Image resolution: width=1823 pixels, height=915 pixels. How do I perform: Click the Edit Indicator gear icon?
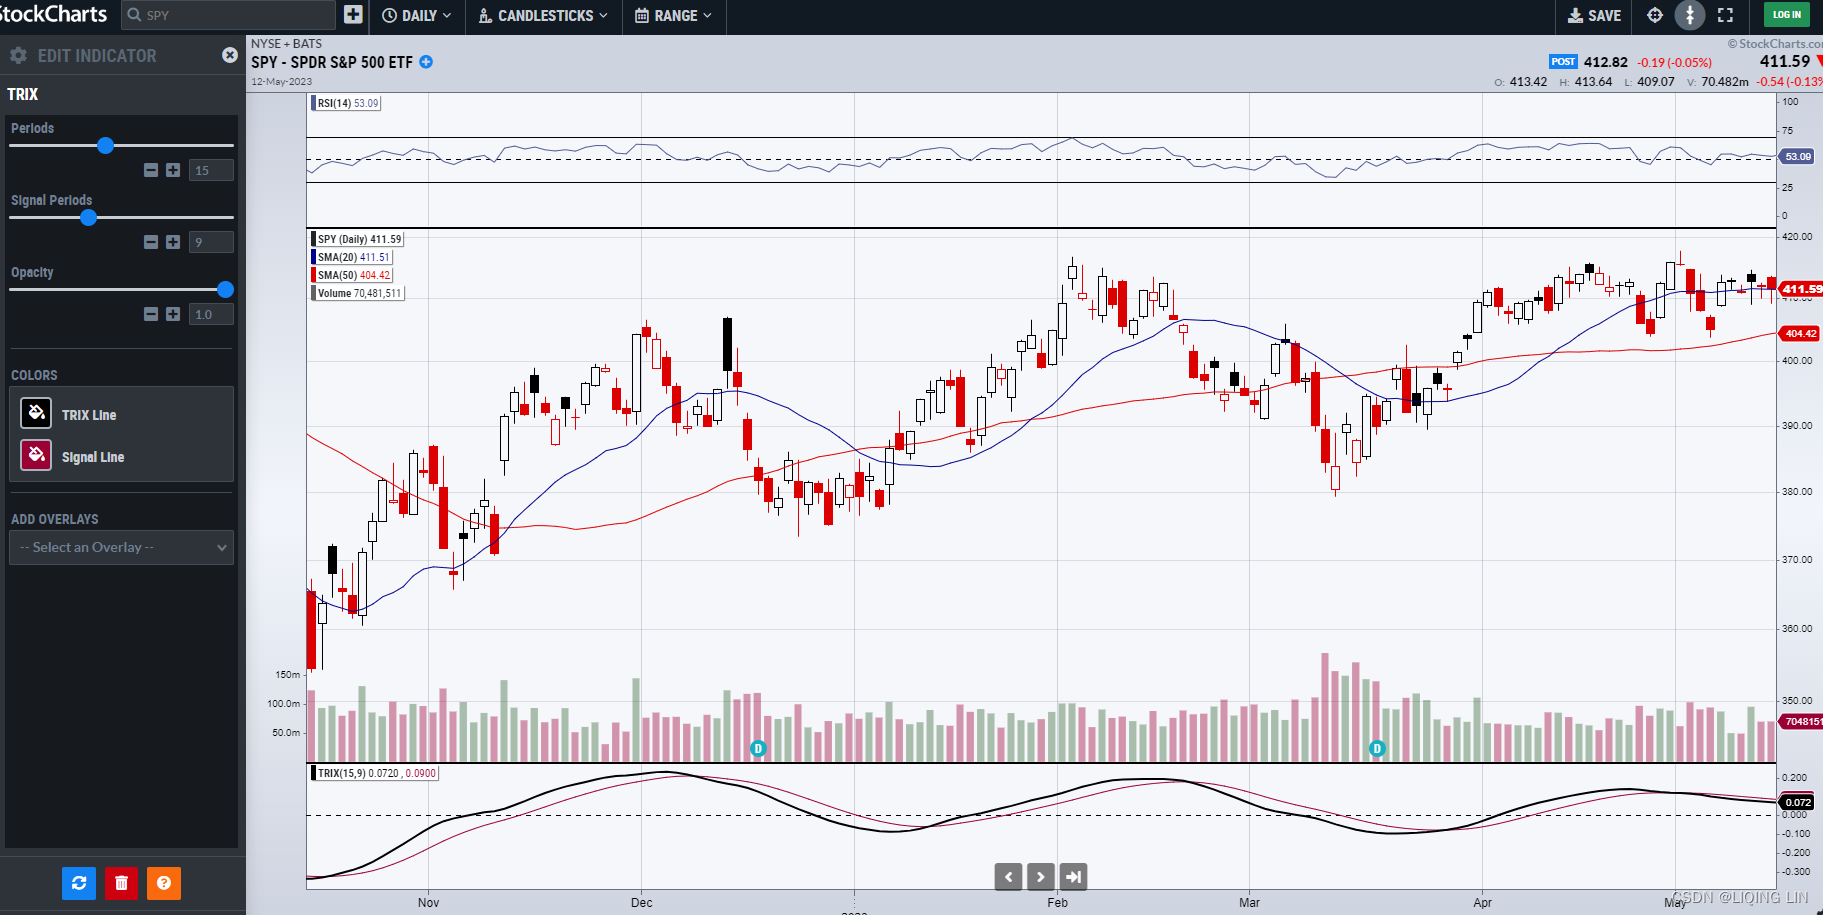(18, 55)
